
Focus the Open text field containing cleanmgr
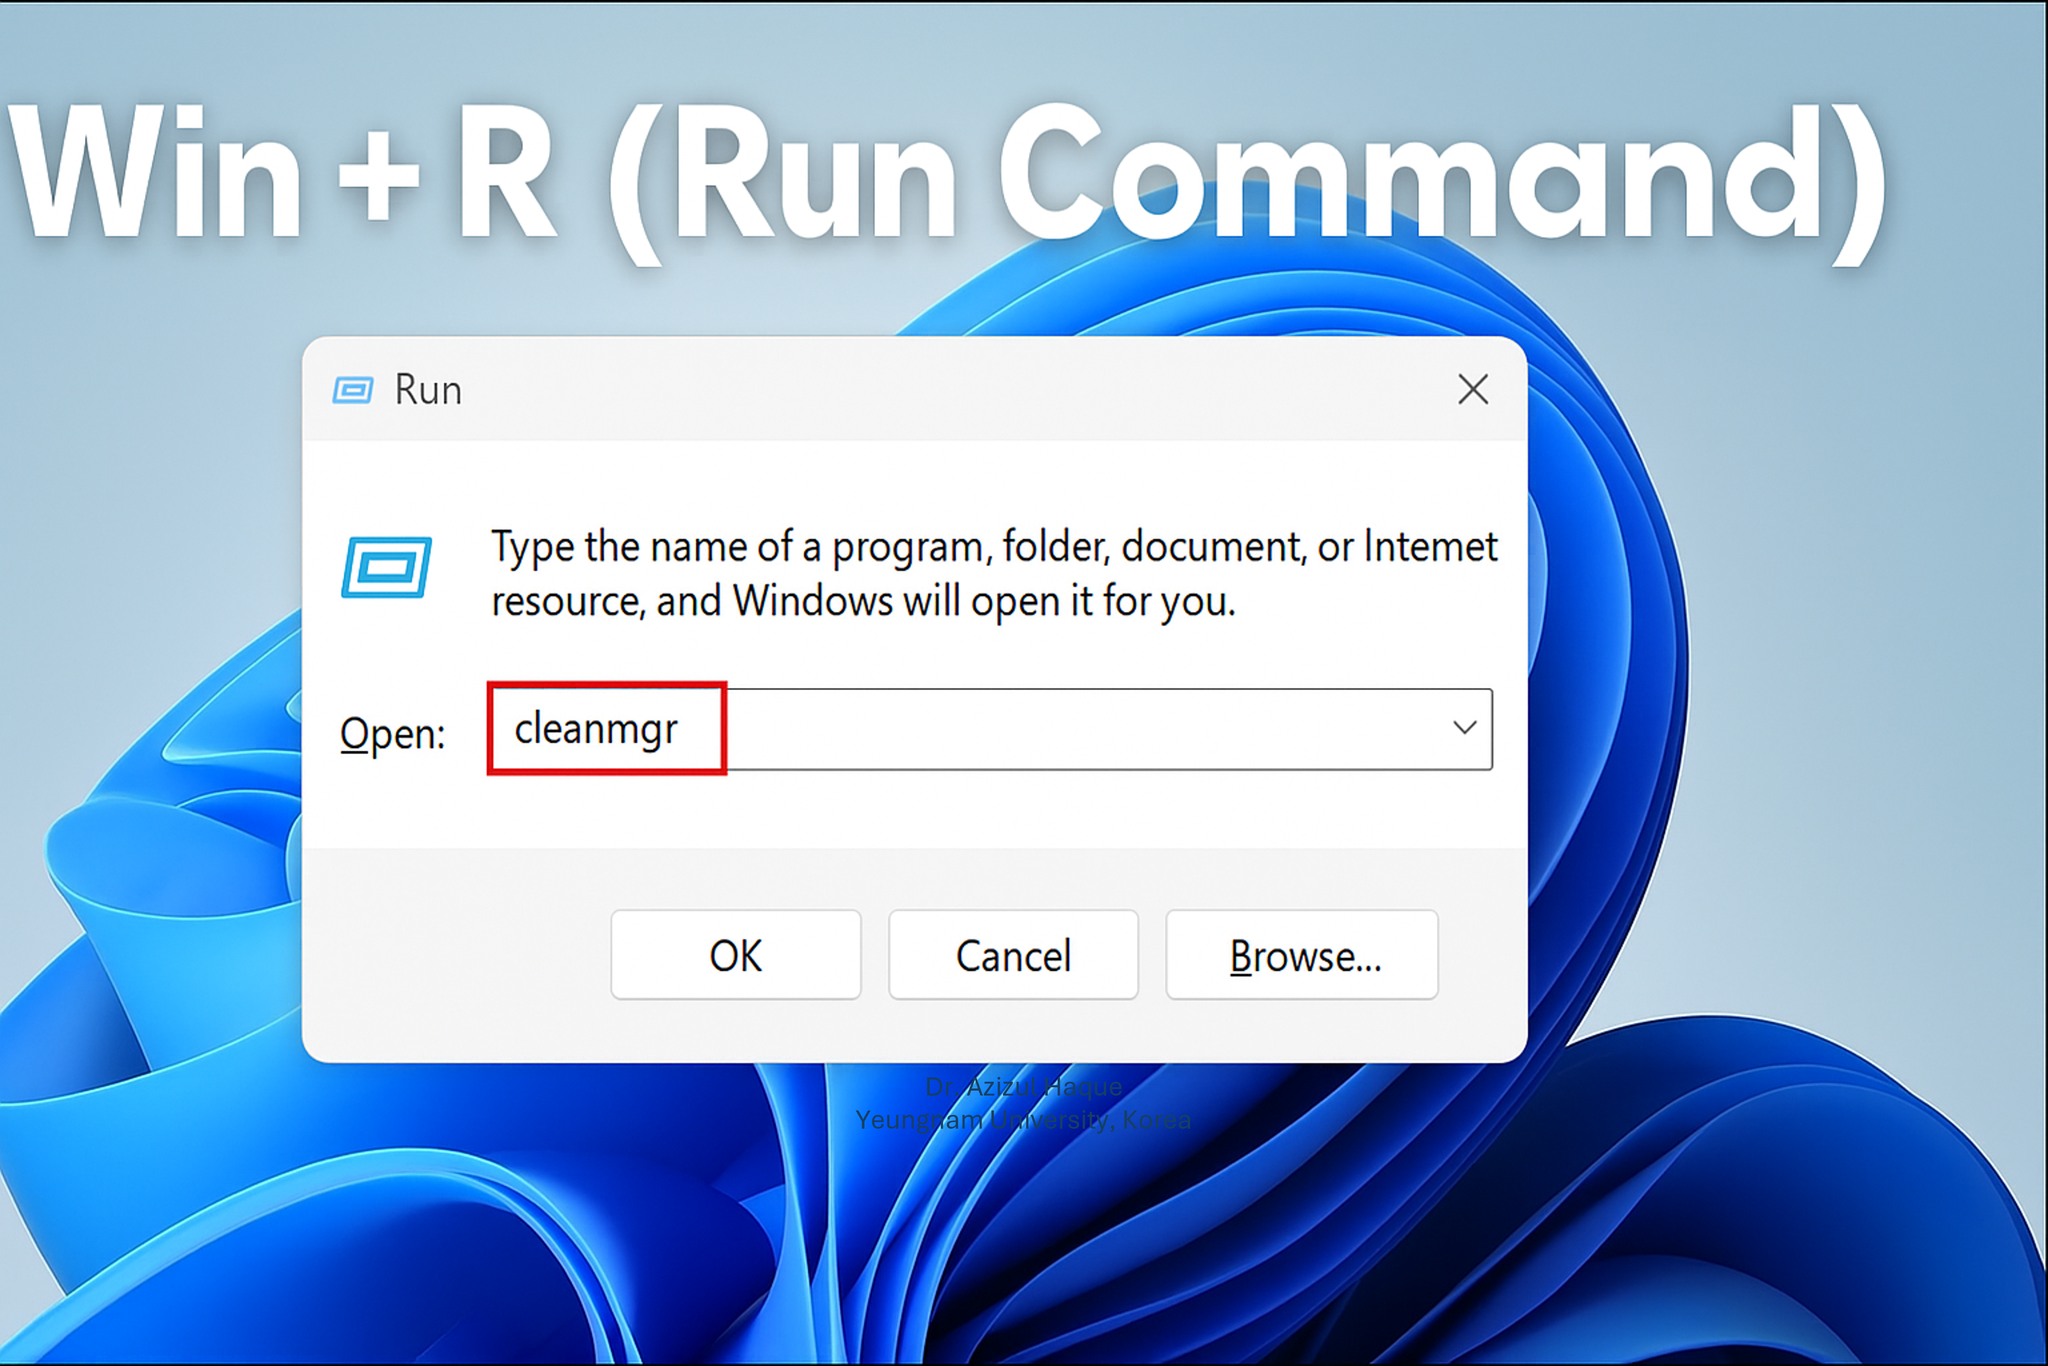[x=990, y=729]
